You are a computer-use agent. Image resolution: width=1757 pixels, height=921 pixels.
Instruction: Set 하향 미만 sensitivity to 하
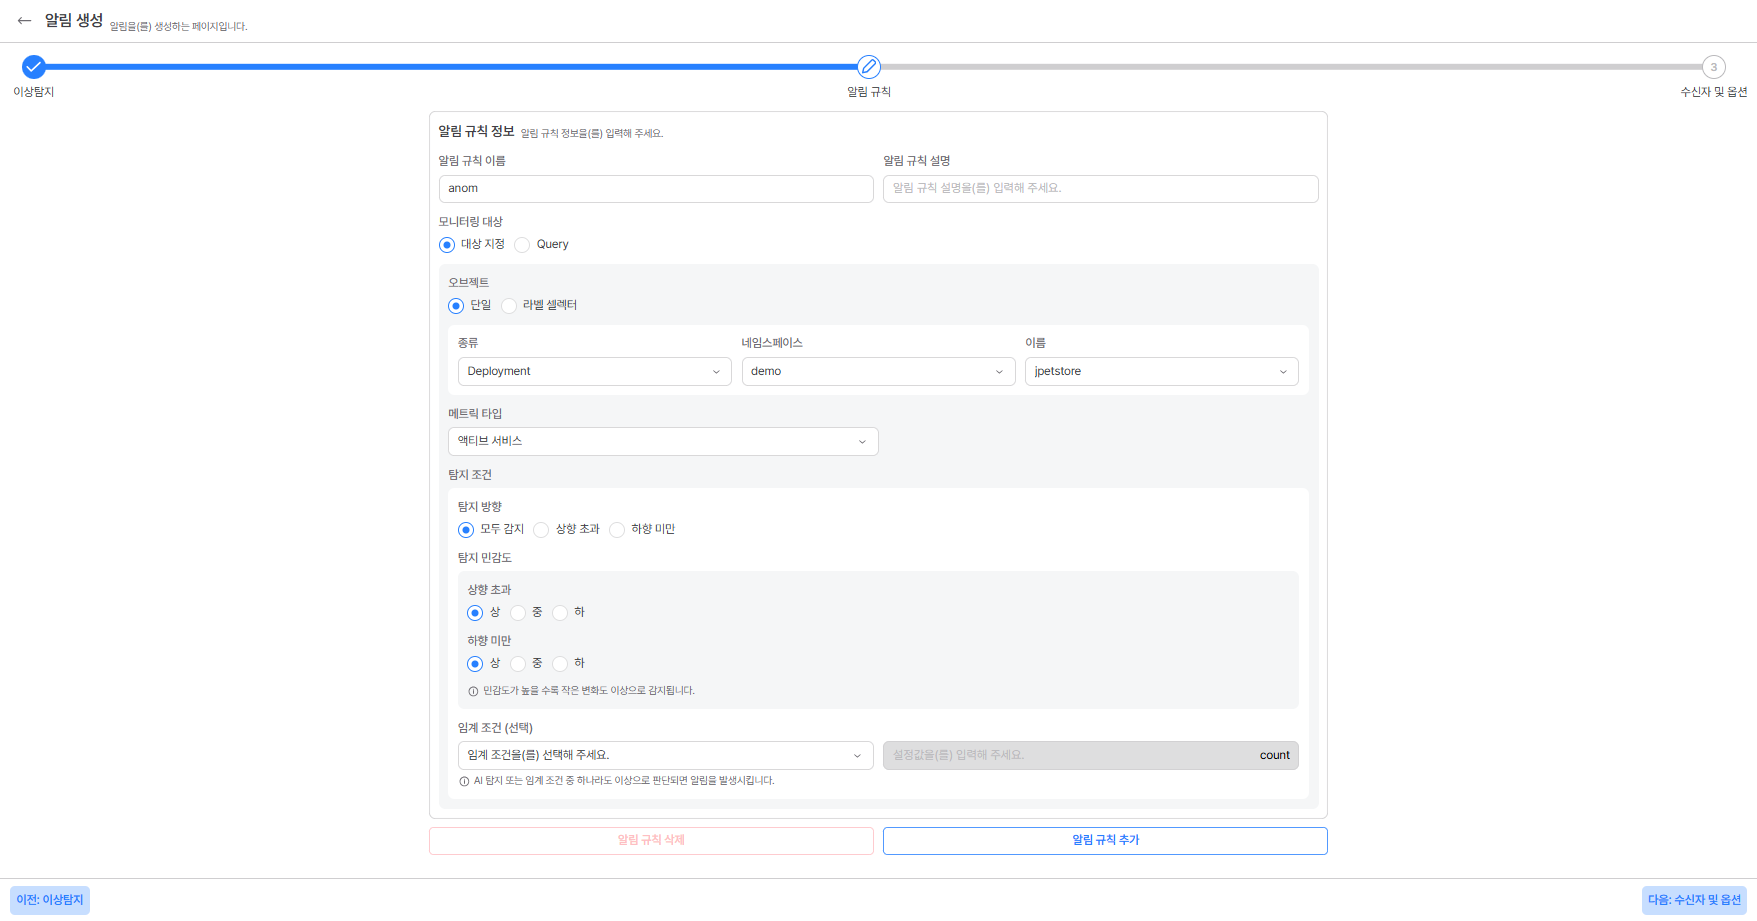point(560,664)
